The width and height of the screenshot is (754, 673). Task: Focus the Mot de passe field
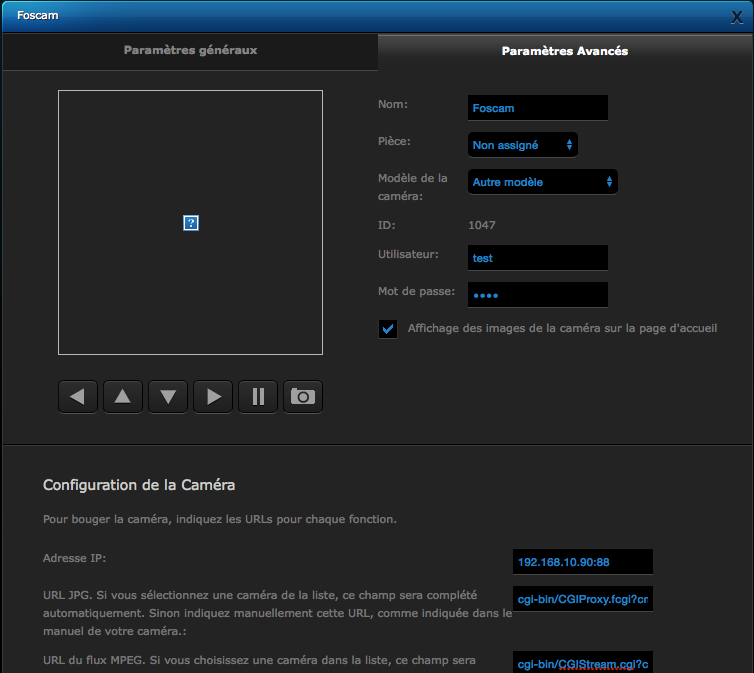click(x=537, y=295)
